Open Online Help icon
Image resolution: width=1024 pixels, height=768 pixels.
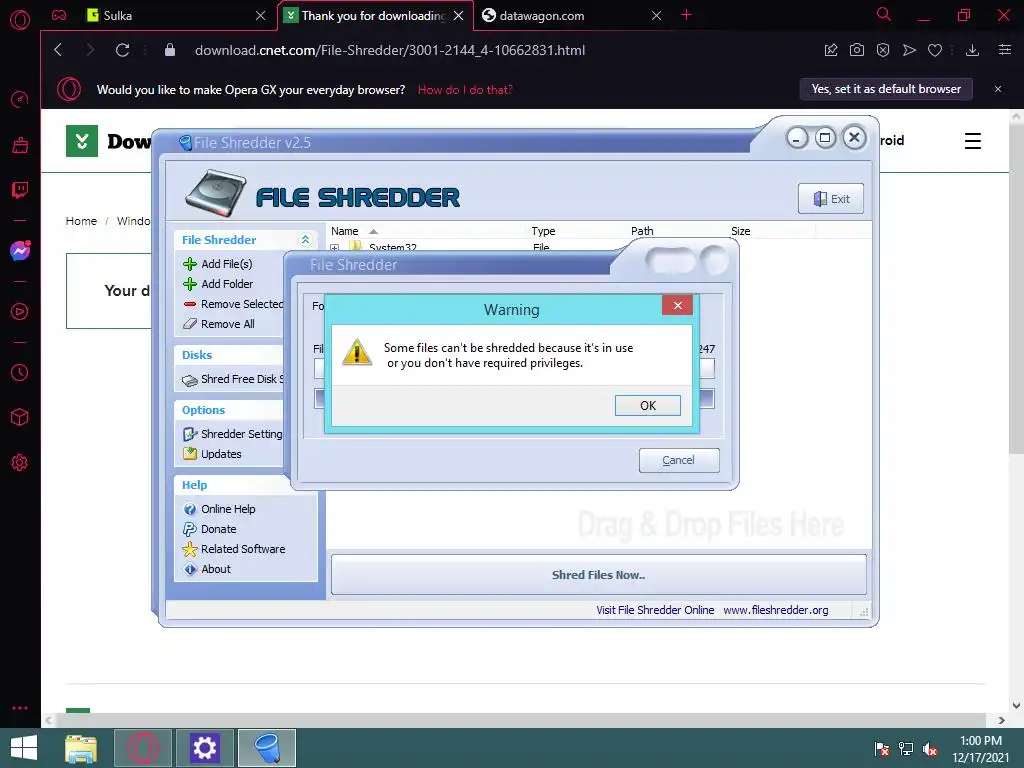pyautogui.click(x=190, y=509)
